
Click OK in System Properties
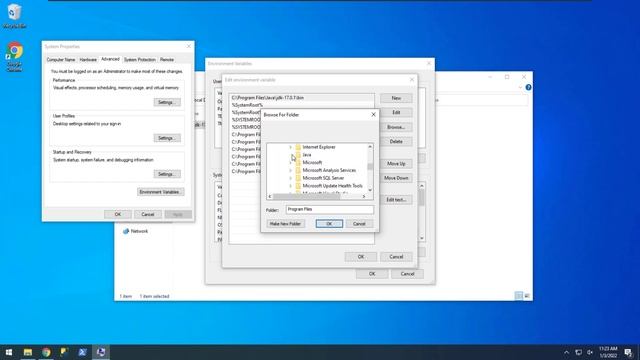(x=118, y=214)
